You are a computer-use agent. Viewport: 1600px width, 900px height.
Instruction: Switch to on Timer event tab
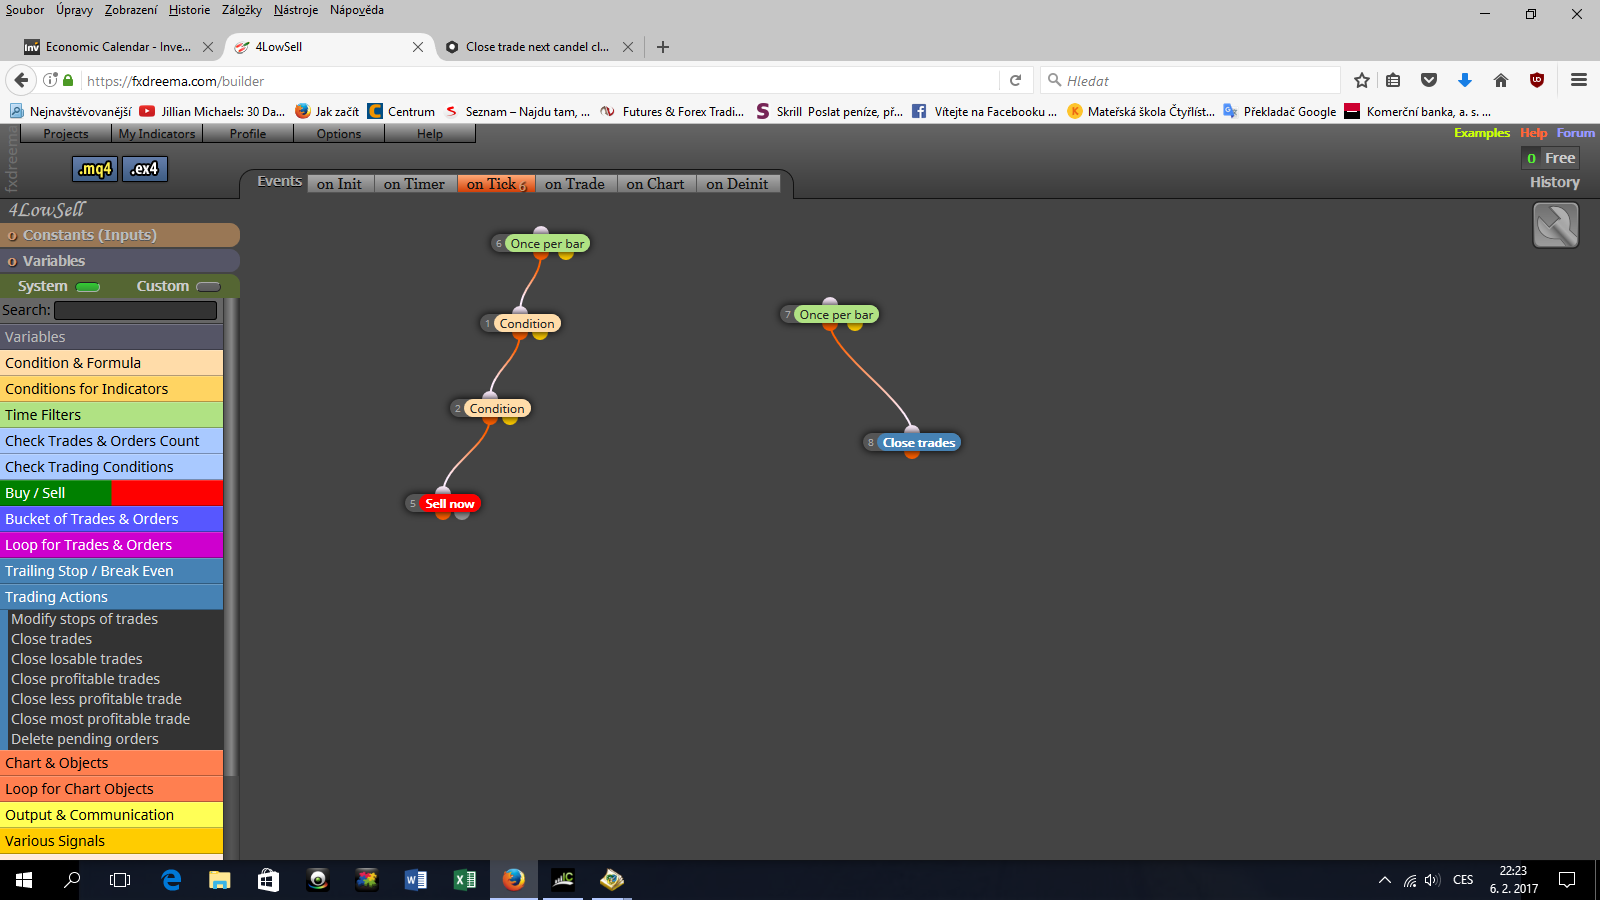pyautogui.click(x=414, y=184)
